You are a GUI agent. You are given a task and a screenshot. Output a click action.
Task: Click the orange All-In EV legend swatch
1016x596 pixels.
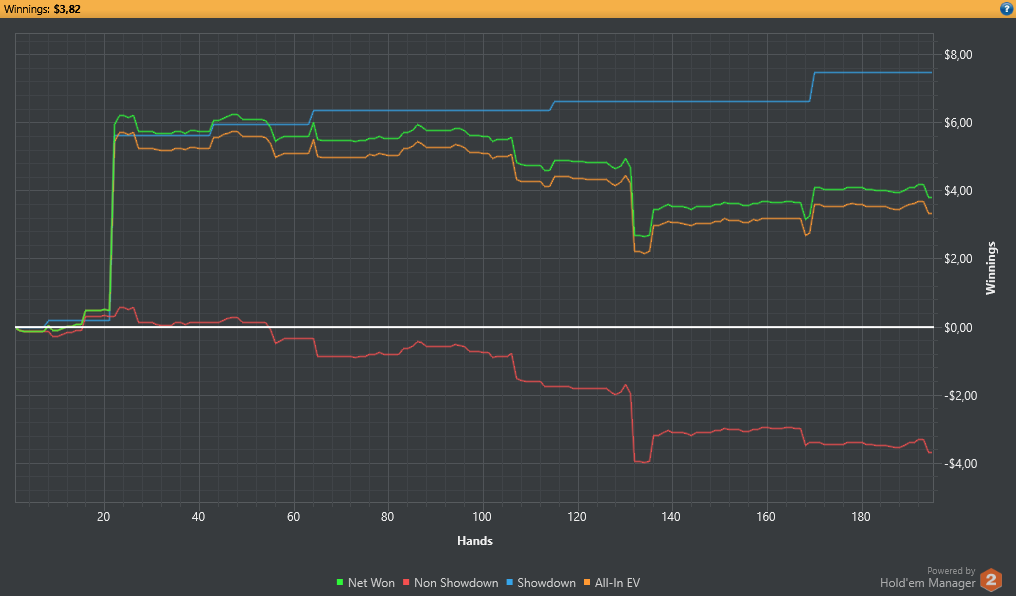587,583
